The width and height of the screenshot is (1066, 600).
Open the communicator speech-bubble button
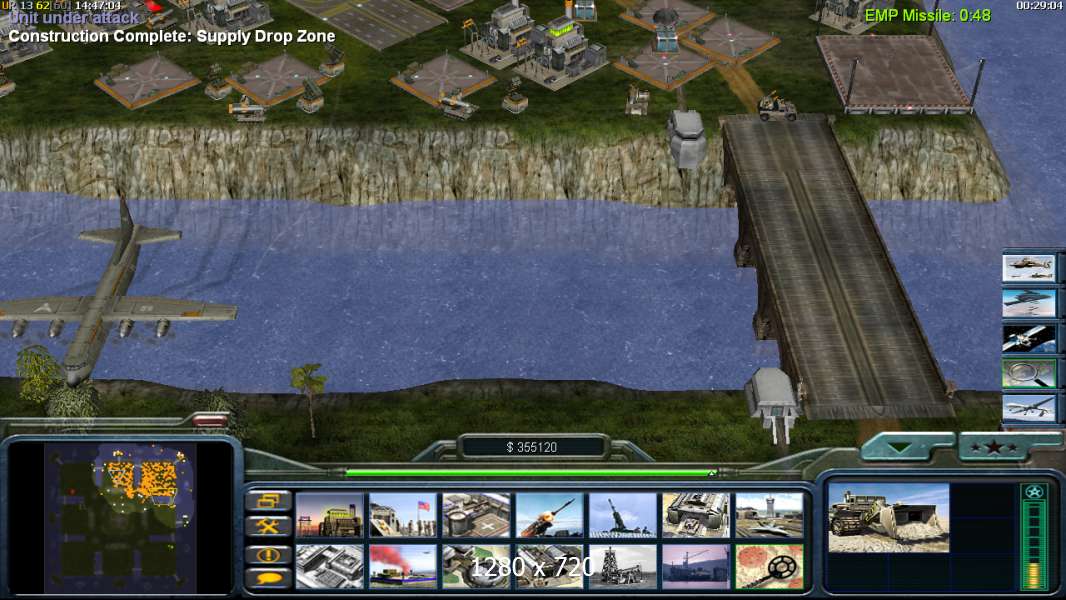(x=269, y=578)
